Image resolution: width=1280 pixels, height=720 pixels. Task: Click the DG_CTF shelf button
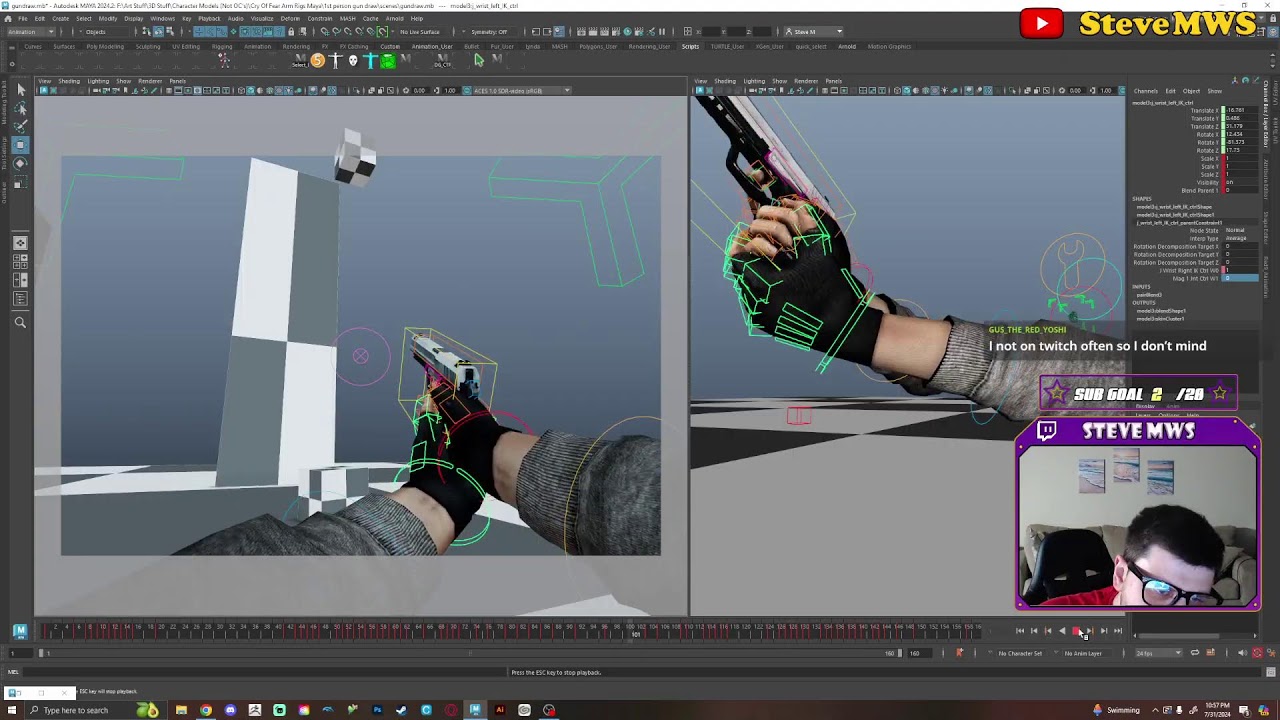point(442,61)
